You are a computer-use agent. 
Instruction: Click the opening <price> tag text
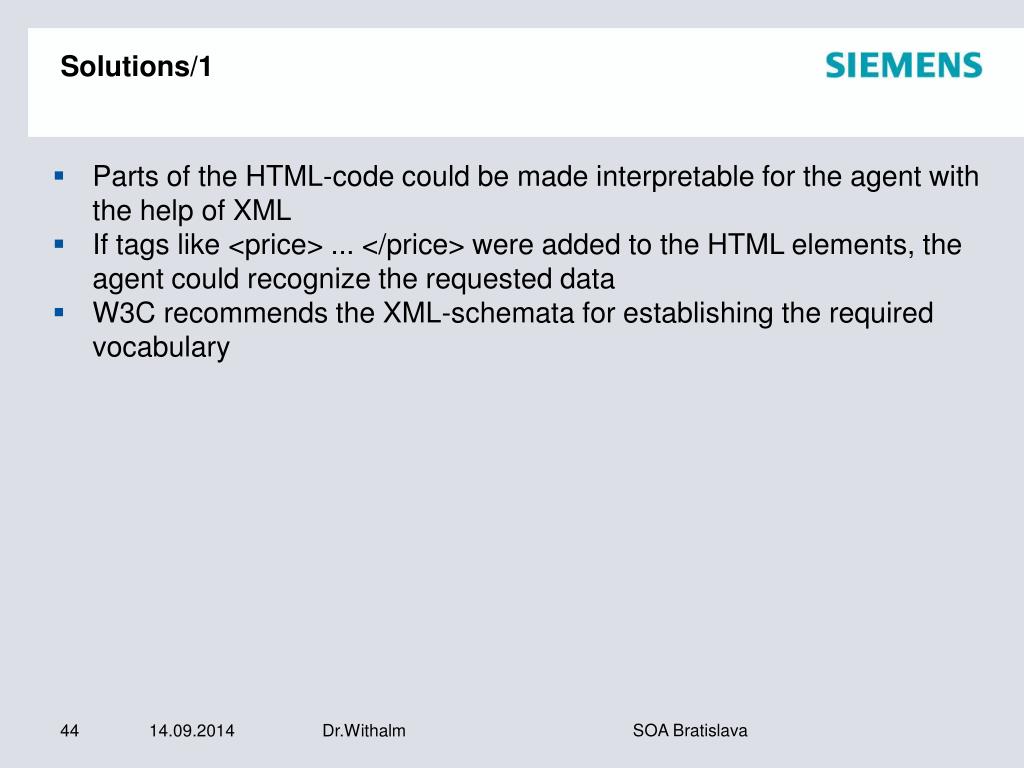coord(276,246)
